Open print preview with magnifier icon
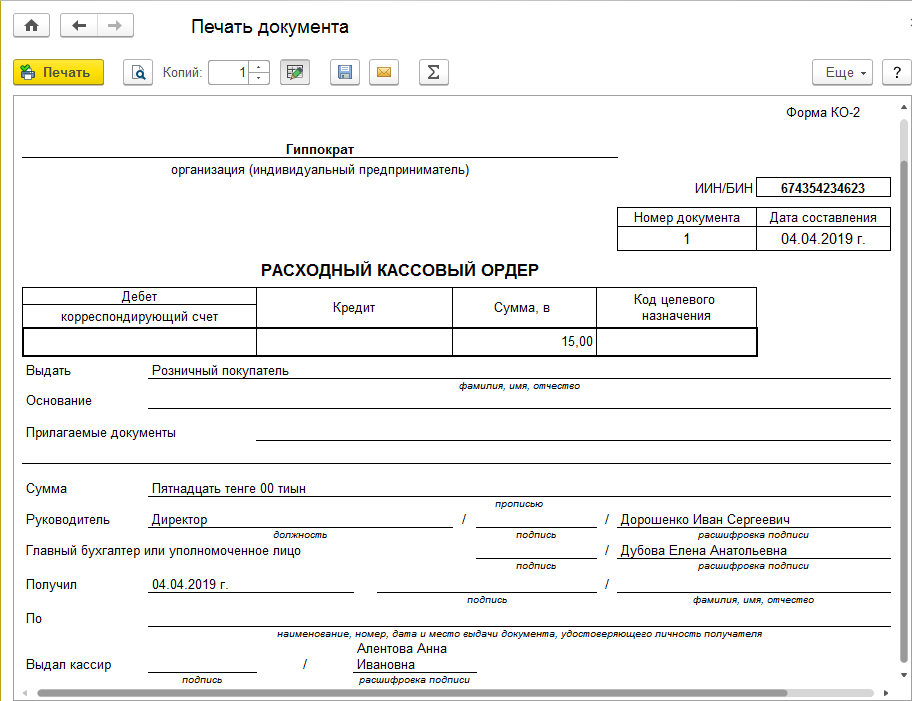Image resolution: width=912 pixels, height=701 pixels. [138, 73]
